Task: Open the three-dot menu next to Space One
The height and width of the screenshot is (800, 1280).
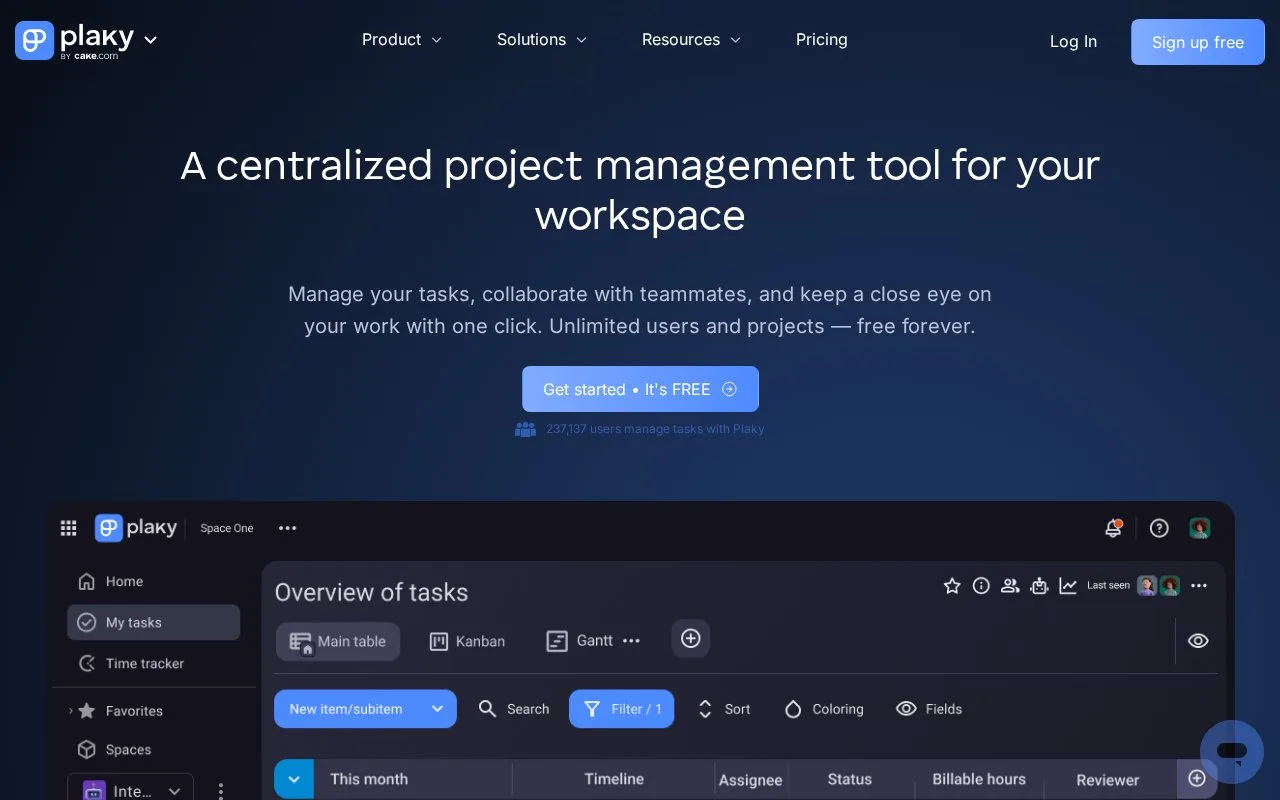Action: pos(288,528)
